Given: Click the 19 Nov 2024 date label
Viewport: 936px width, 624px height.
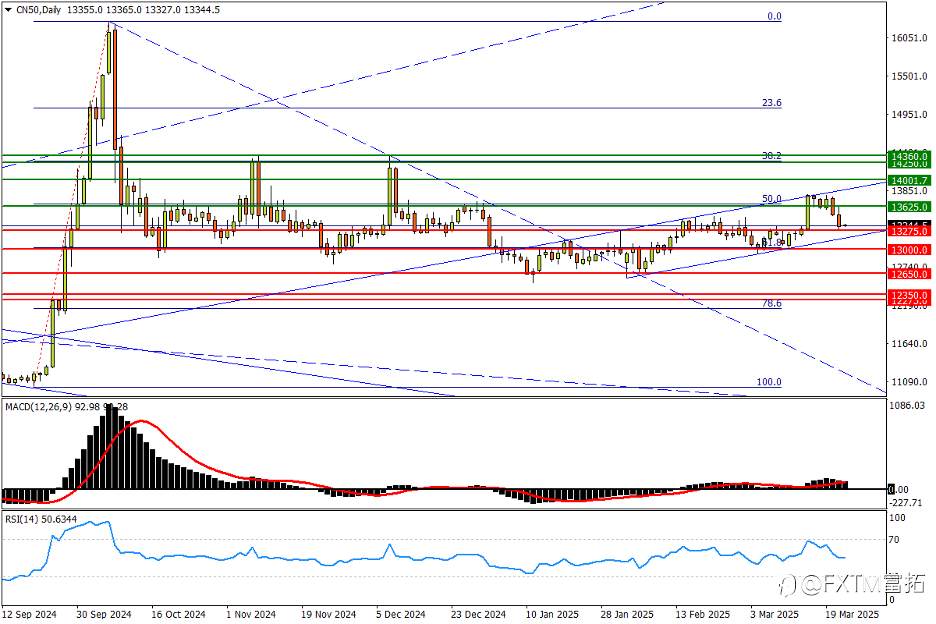Looking at the screenshot, I should click(328, 614).
